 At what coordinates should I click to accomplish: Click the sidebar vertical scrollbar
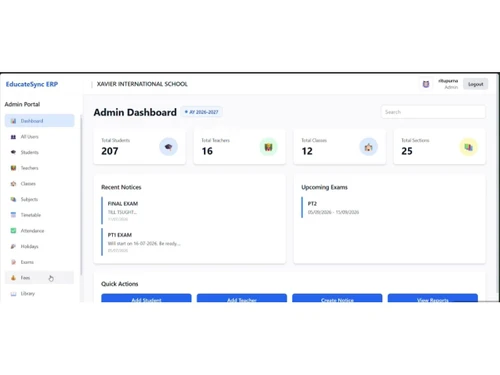pyautogui.click(x=81, y=195)
